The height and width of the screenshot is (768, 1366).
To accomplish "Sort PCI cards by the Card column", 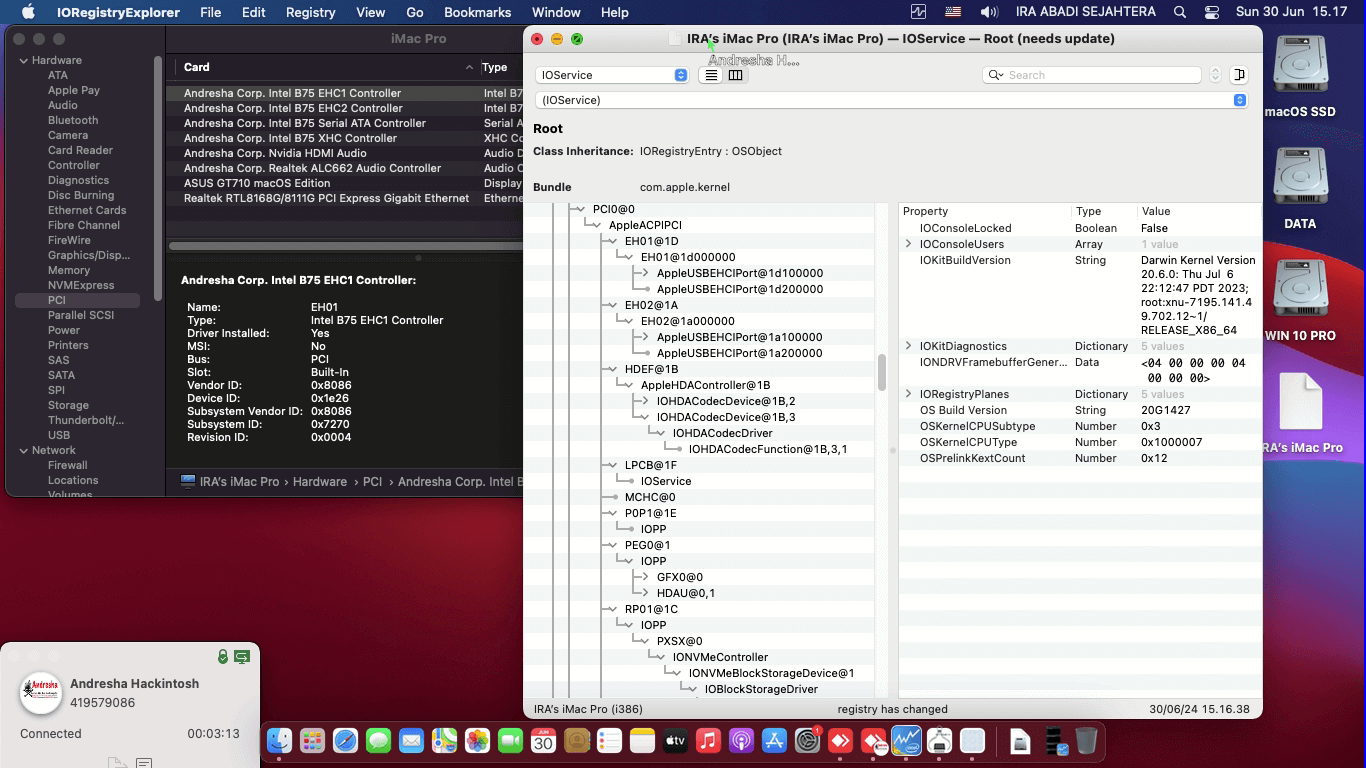I will 322,67.
